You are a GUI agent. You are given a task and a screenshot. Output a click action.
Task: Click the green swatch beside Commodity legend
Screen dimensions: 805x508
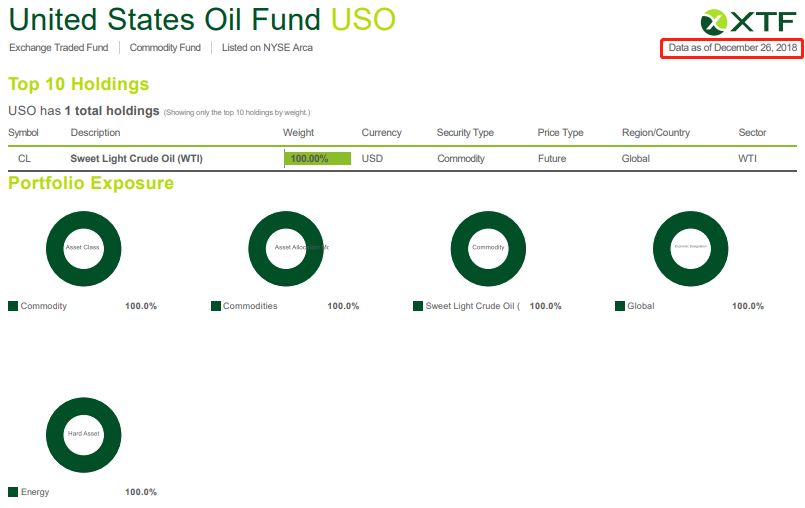13,306
